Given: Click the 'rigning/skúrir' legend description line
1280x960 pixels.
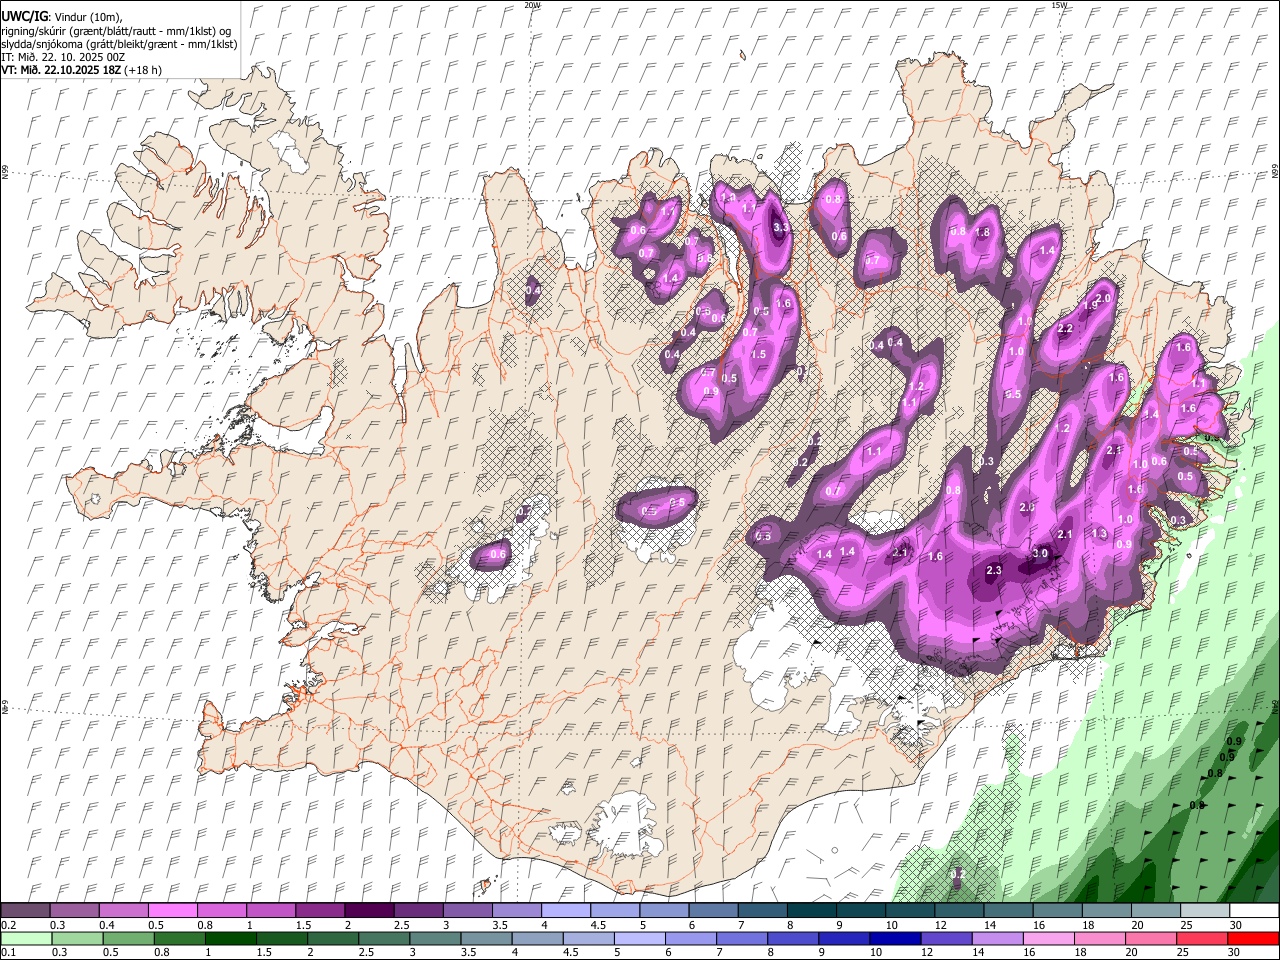Looking at the screenshot, I should (x=117, y=31).
